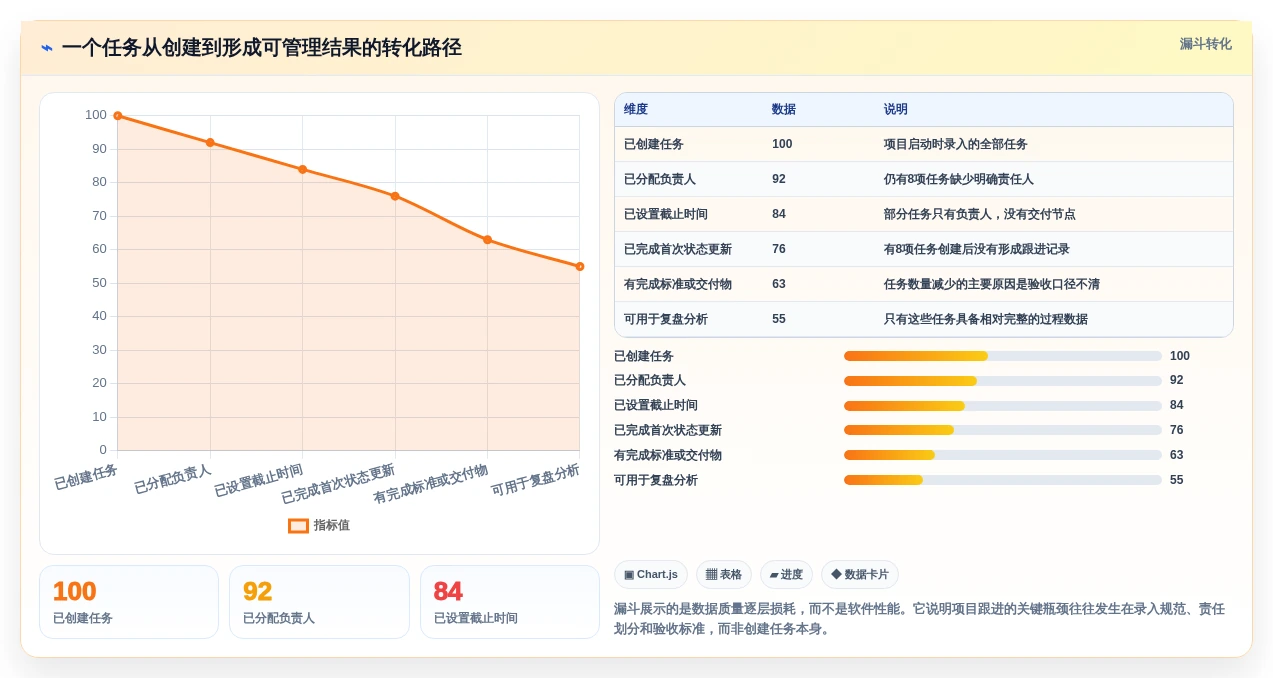Click the 可用于复盘分析 progress bar
Viewport: 1273px width, 678px height.
(x=1003, y=480)
